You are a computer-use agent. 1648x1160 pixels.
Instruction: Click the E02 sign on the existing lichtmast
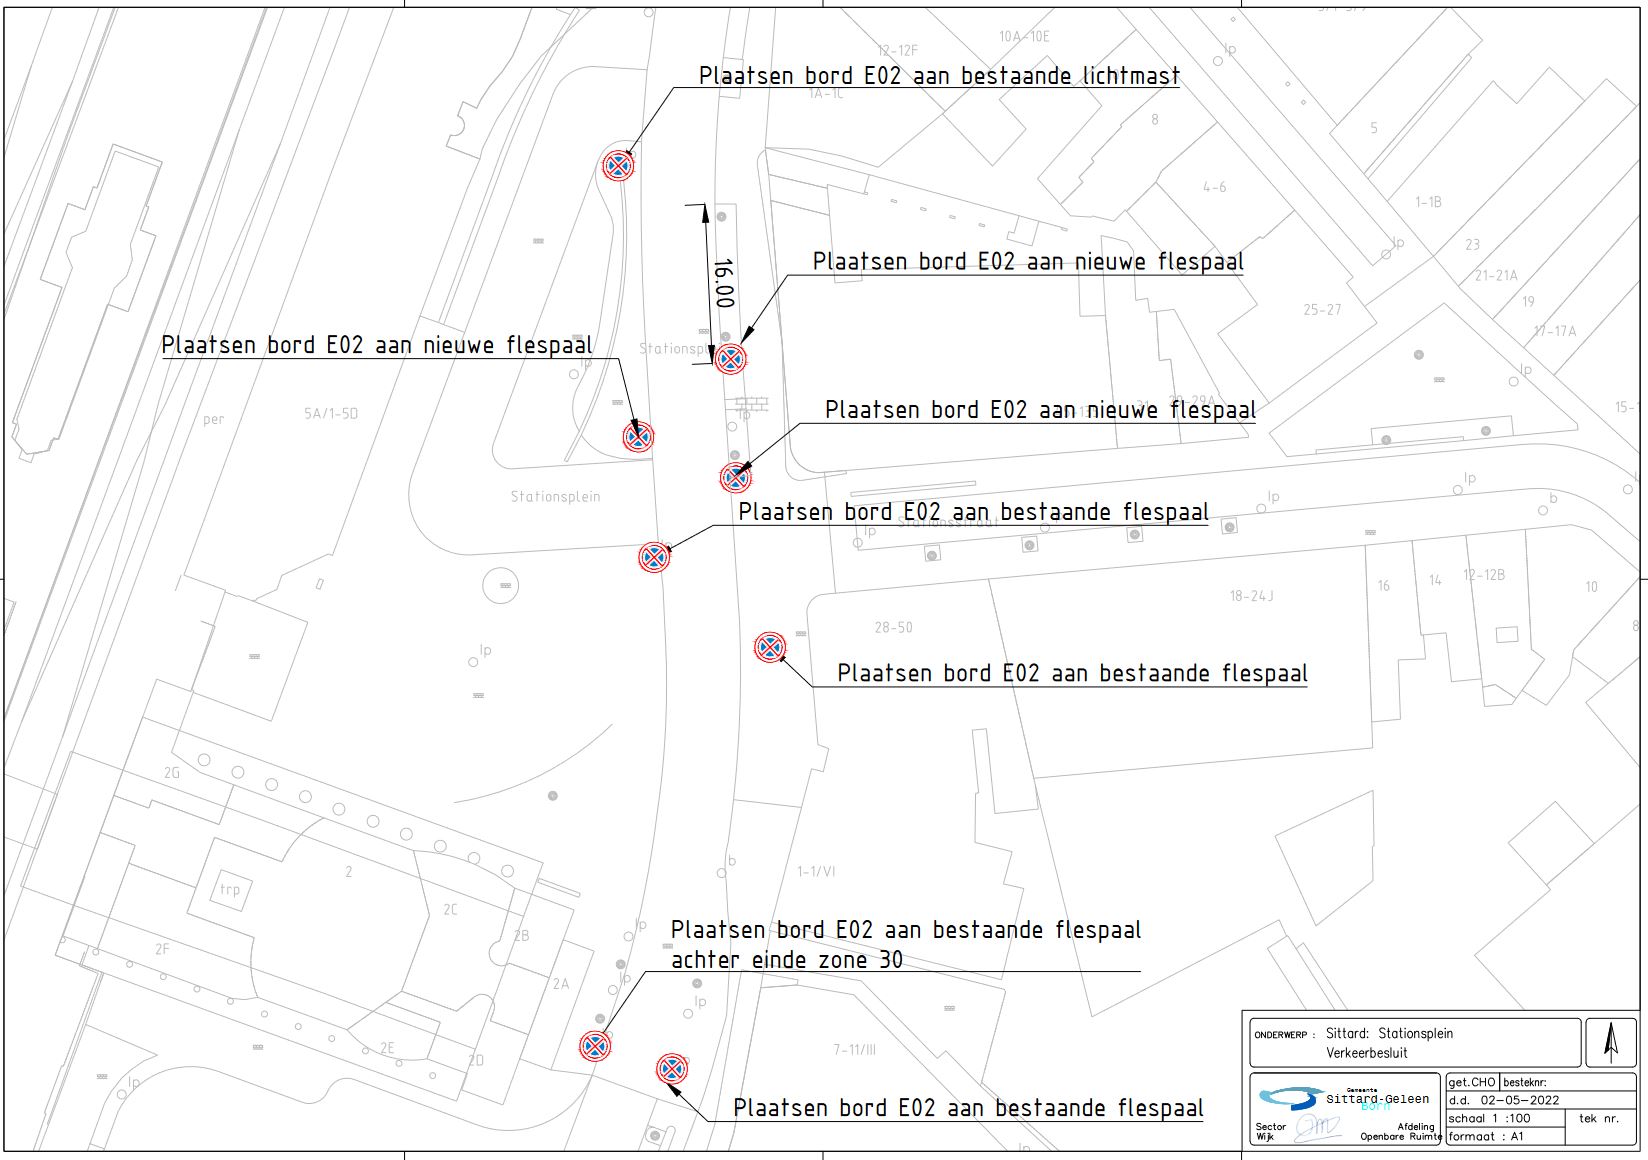(618, 165)
